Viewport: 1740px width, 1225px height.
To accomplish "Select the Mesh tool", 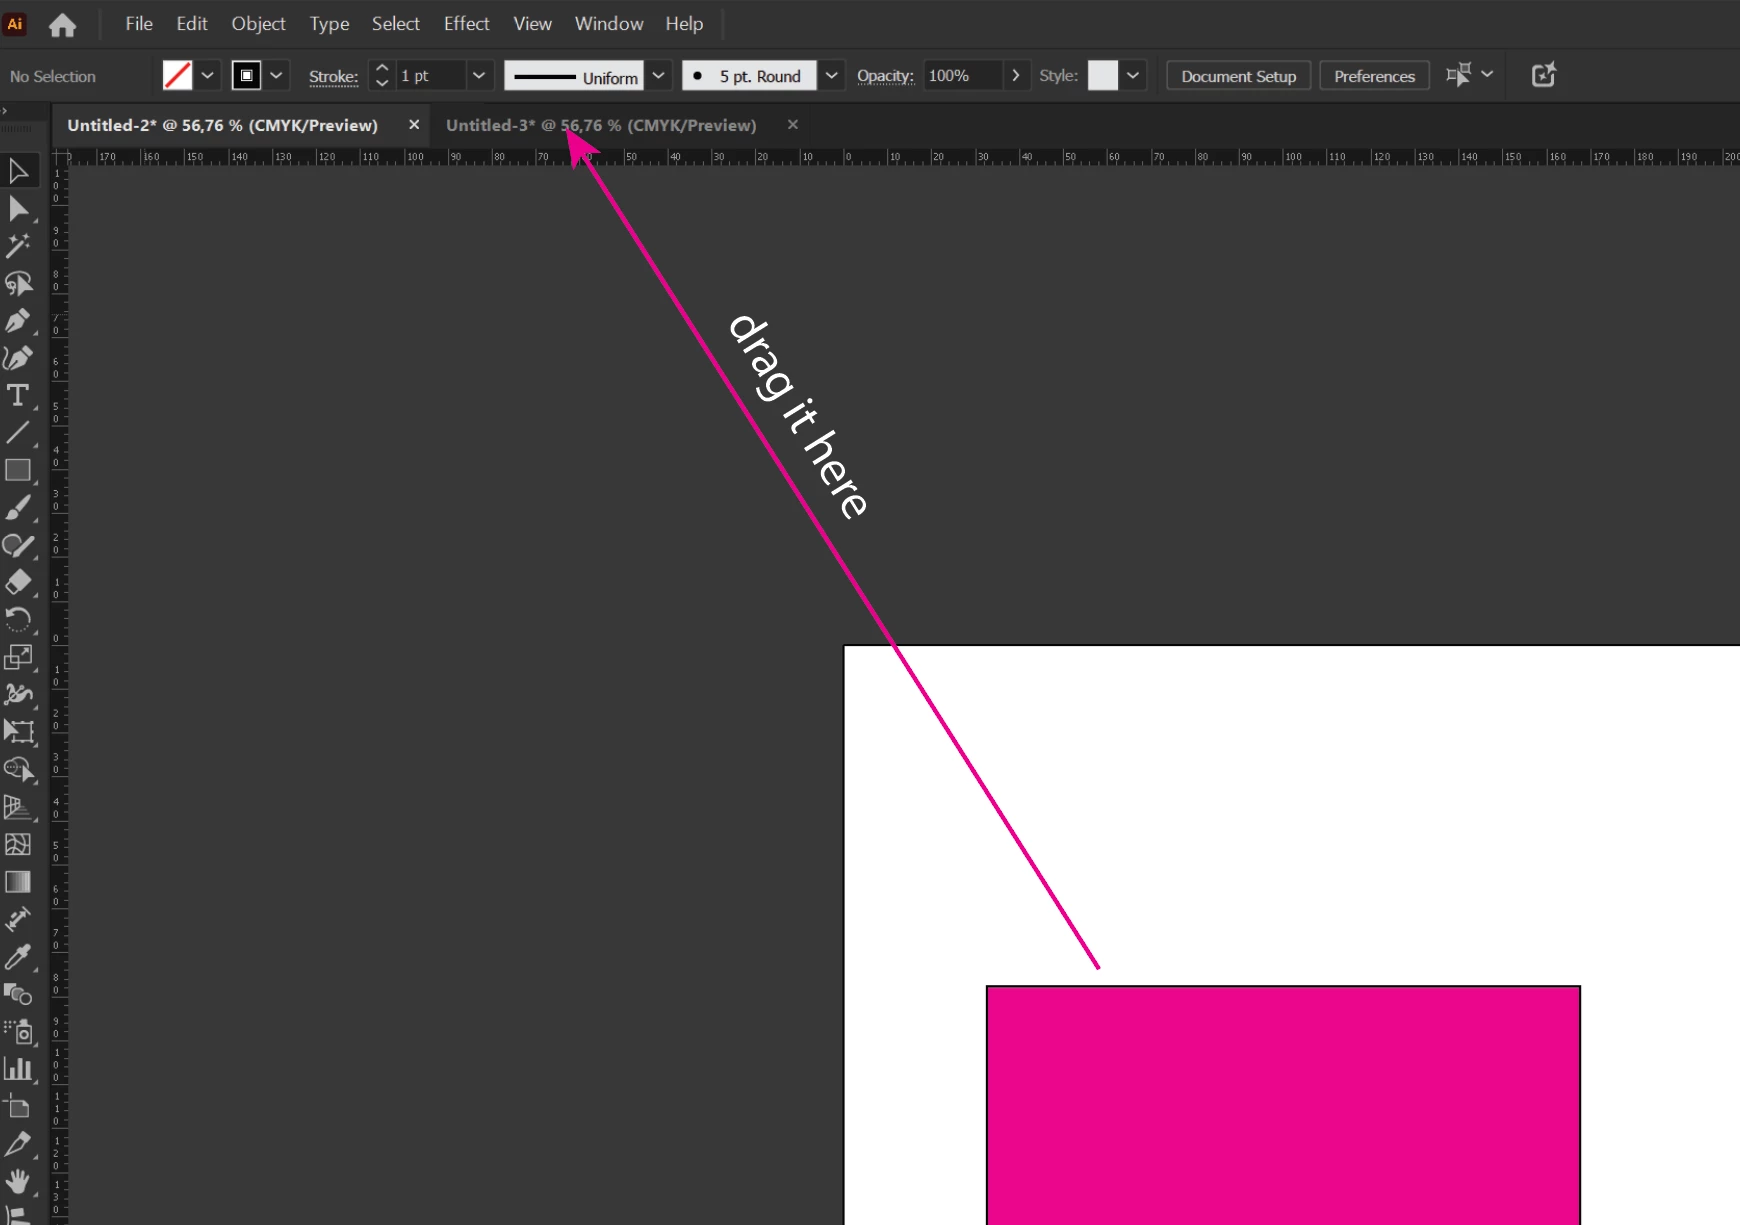I will (x=18, y=844).
